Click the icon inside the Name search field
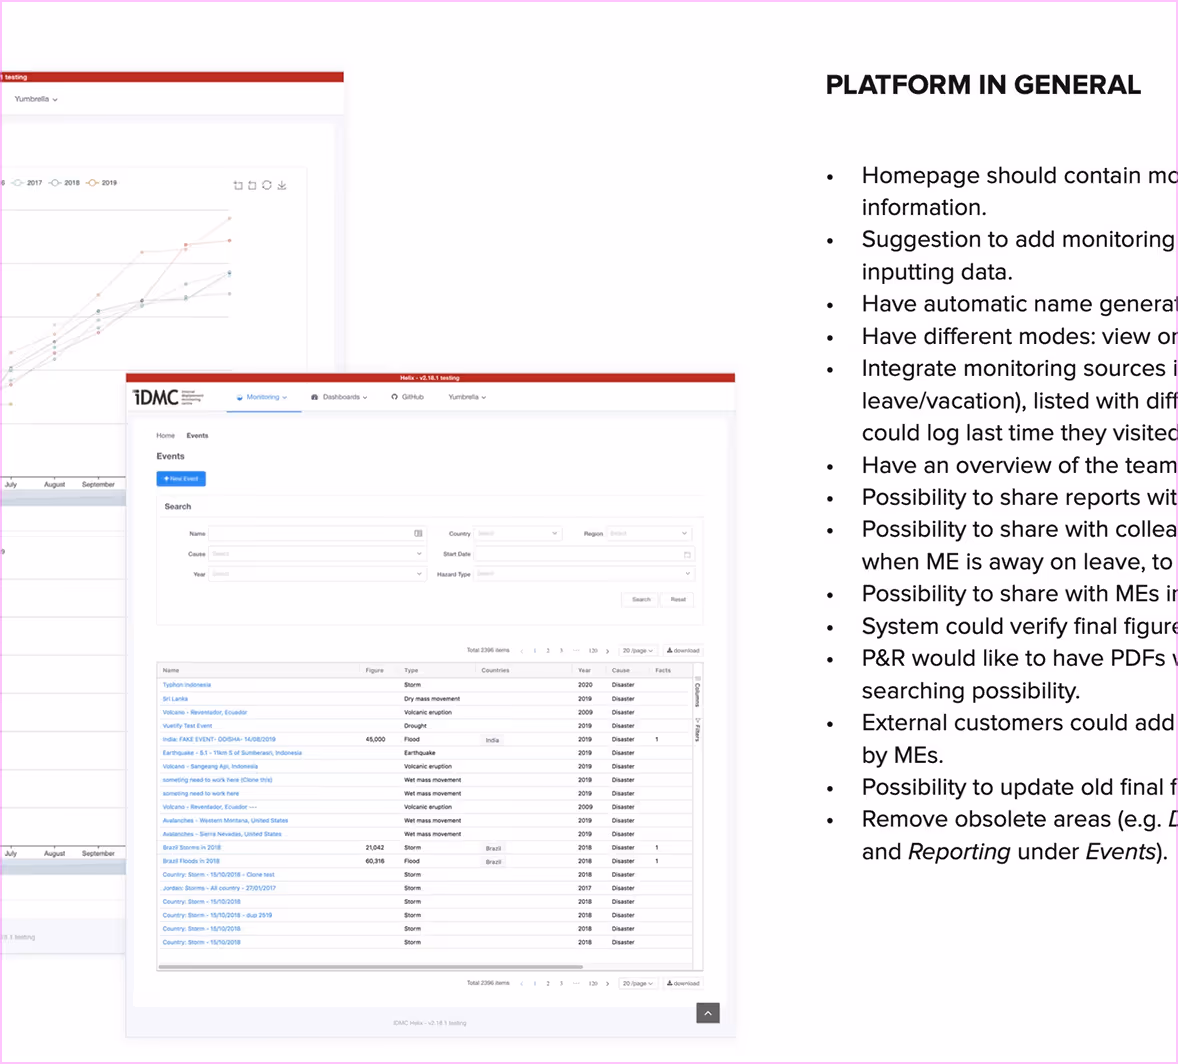 (x=418, y=534)
